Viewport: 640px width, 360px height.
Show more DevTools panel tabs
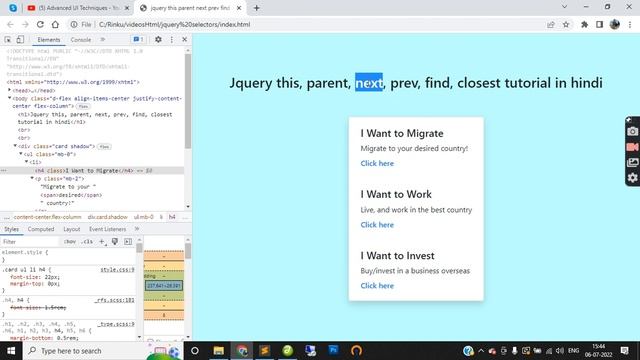[x=103, y=40]
